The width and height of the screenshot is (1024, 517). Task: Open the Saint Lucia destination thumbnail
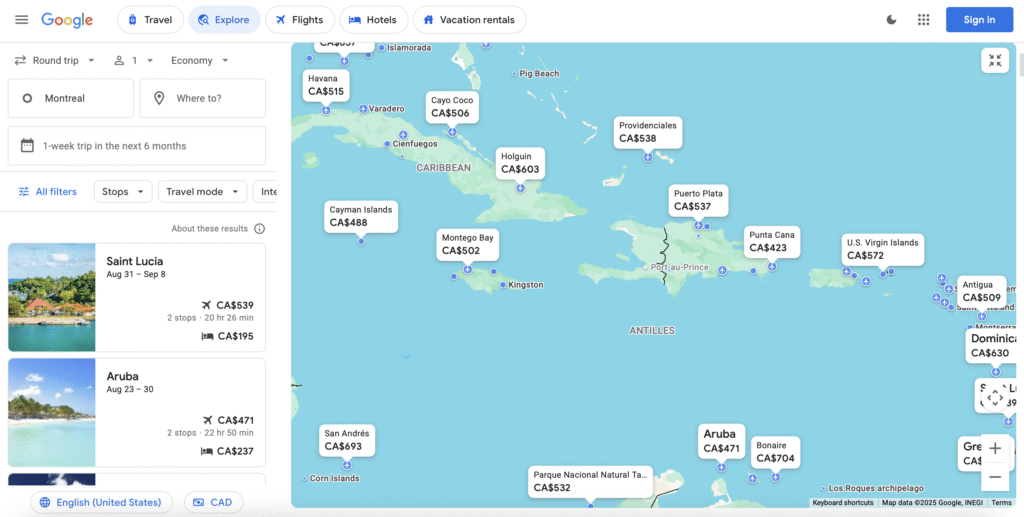point(52,297)
